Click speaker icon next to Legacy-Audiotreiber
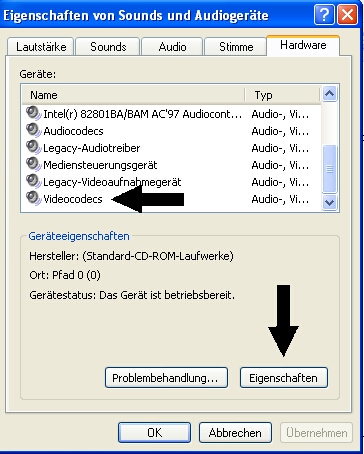This screenshot has height=454, width=364. tap(33, 147)
